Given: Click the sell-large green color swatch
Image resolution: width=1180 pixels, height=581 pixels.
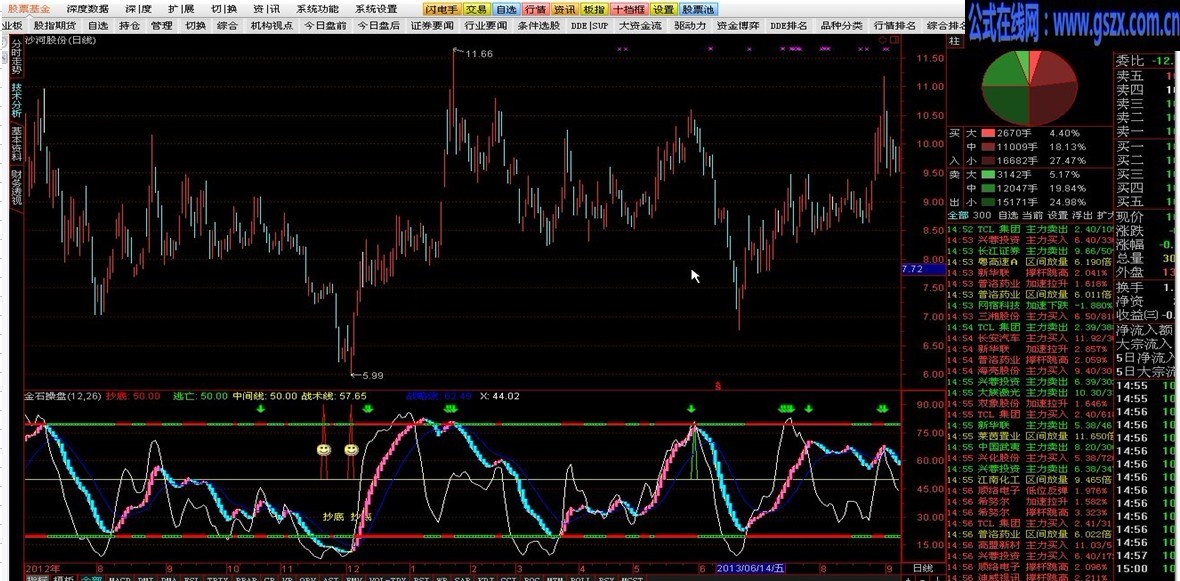Looking at the screenshot, I should pyautogui.click(x=989, y=174).
